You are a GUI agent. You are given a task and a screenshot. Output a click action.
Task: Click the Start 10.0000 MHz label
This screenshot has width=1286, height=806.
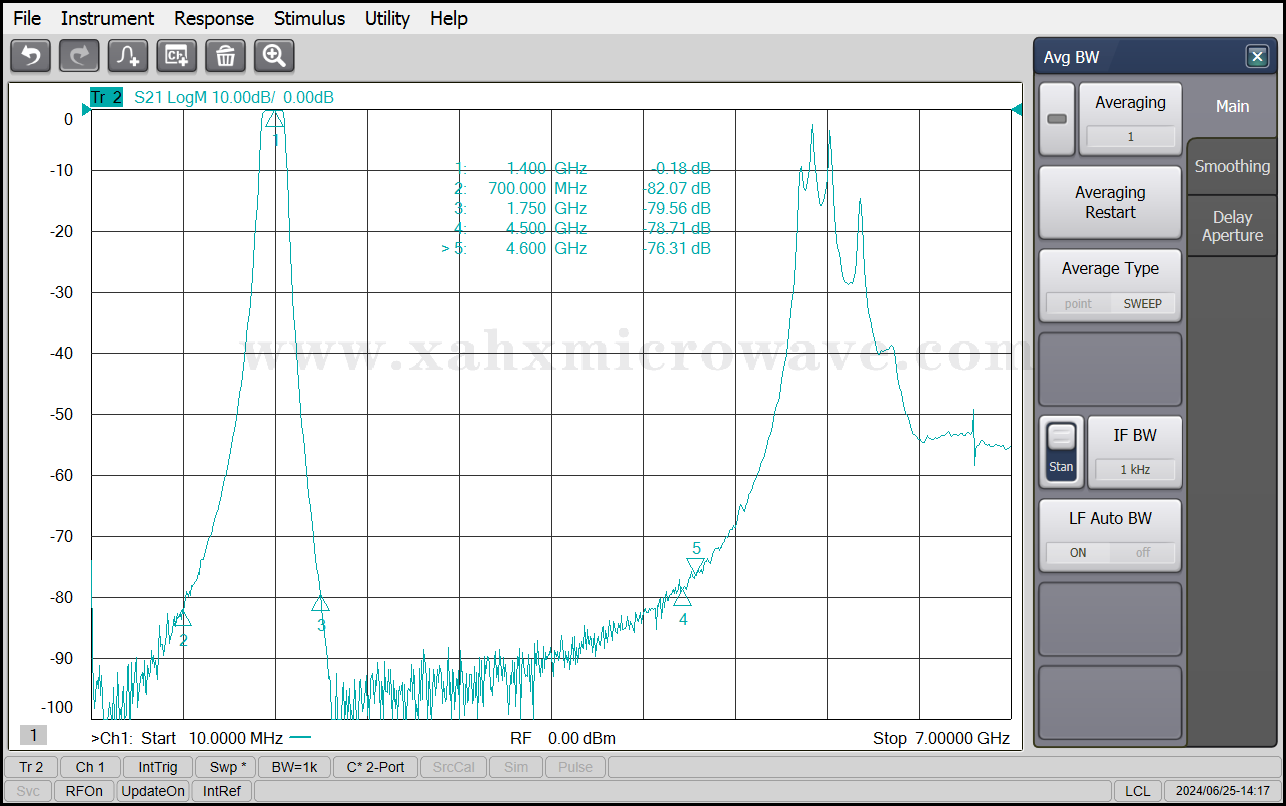(x=212, y=738)
